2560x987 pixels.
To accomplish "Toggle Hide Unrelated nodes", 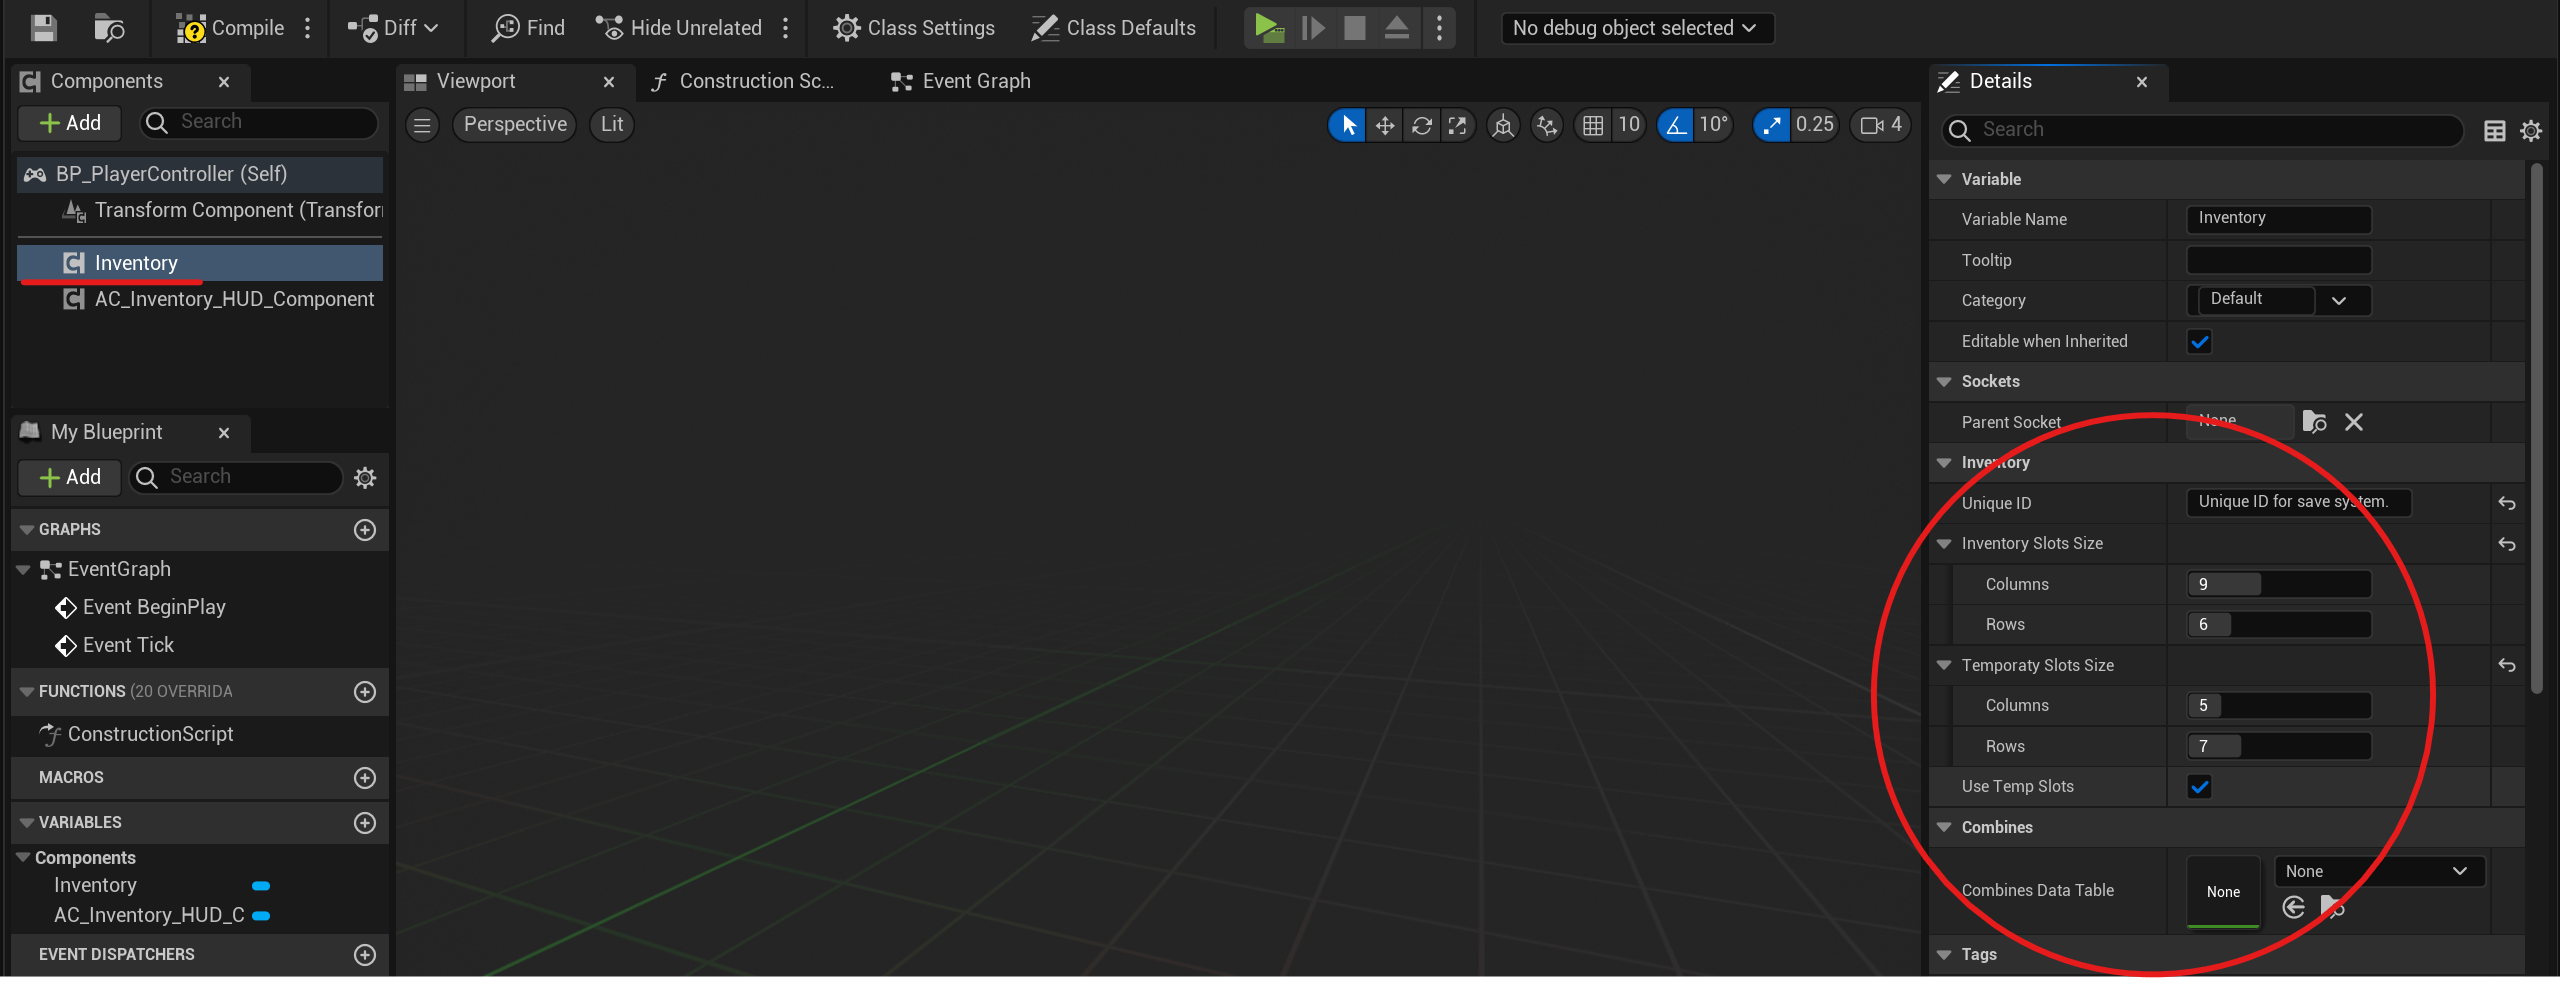I will coord(679,28).
